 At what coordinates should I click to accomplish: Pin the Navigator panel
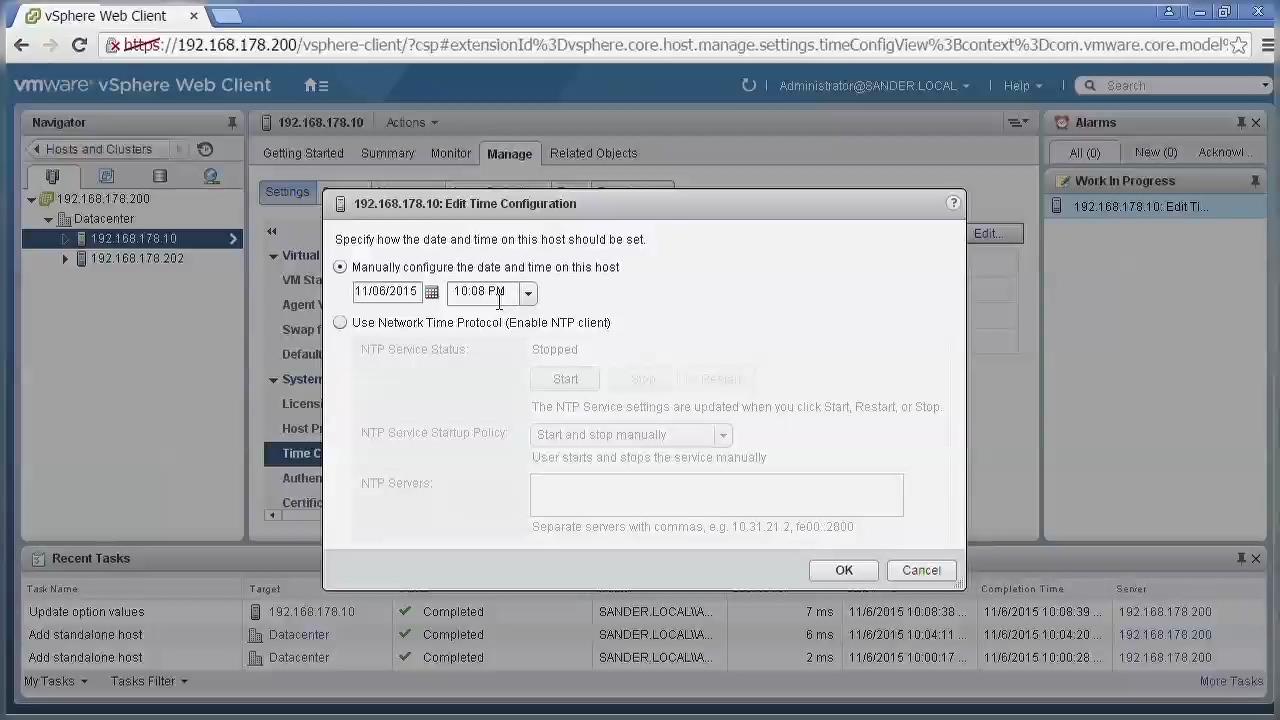click(232, 122)
